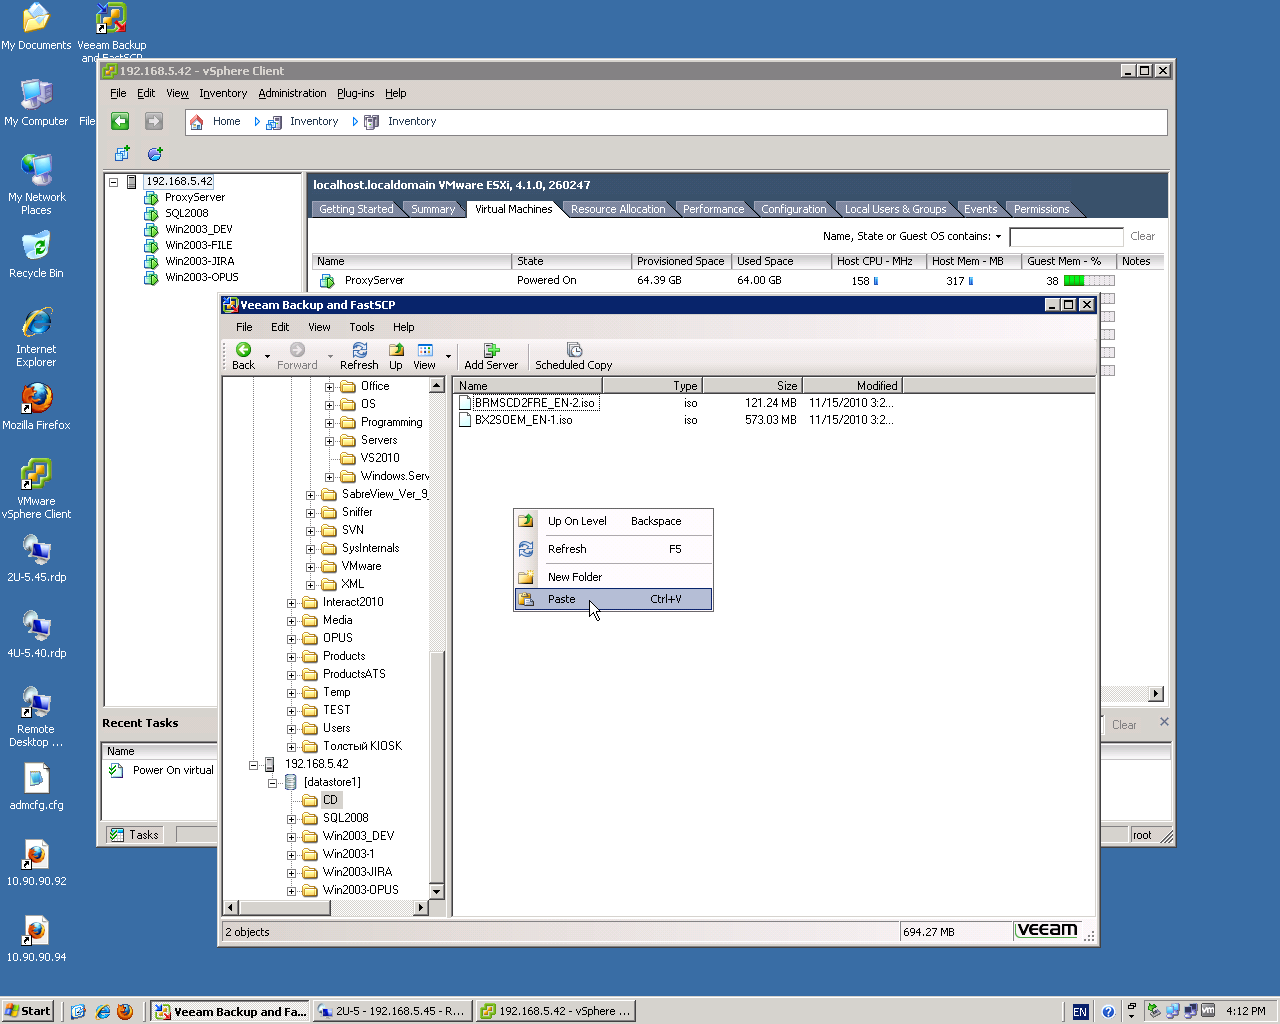1280x1024 pixels.
Task: Select the CD folder in datastore1
Action: [x=330, y=800]
